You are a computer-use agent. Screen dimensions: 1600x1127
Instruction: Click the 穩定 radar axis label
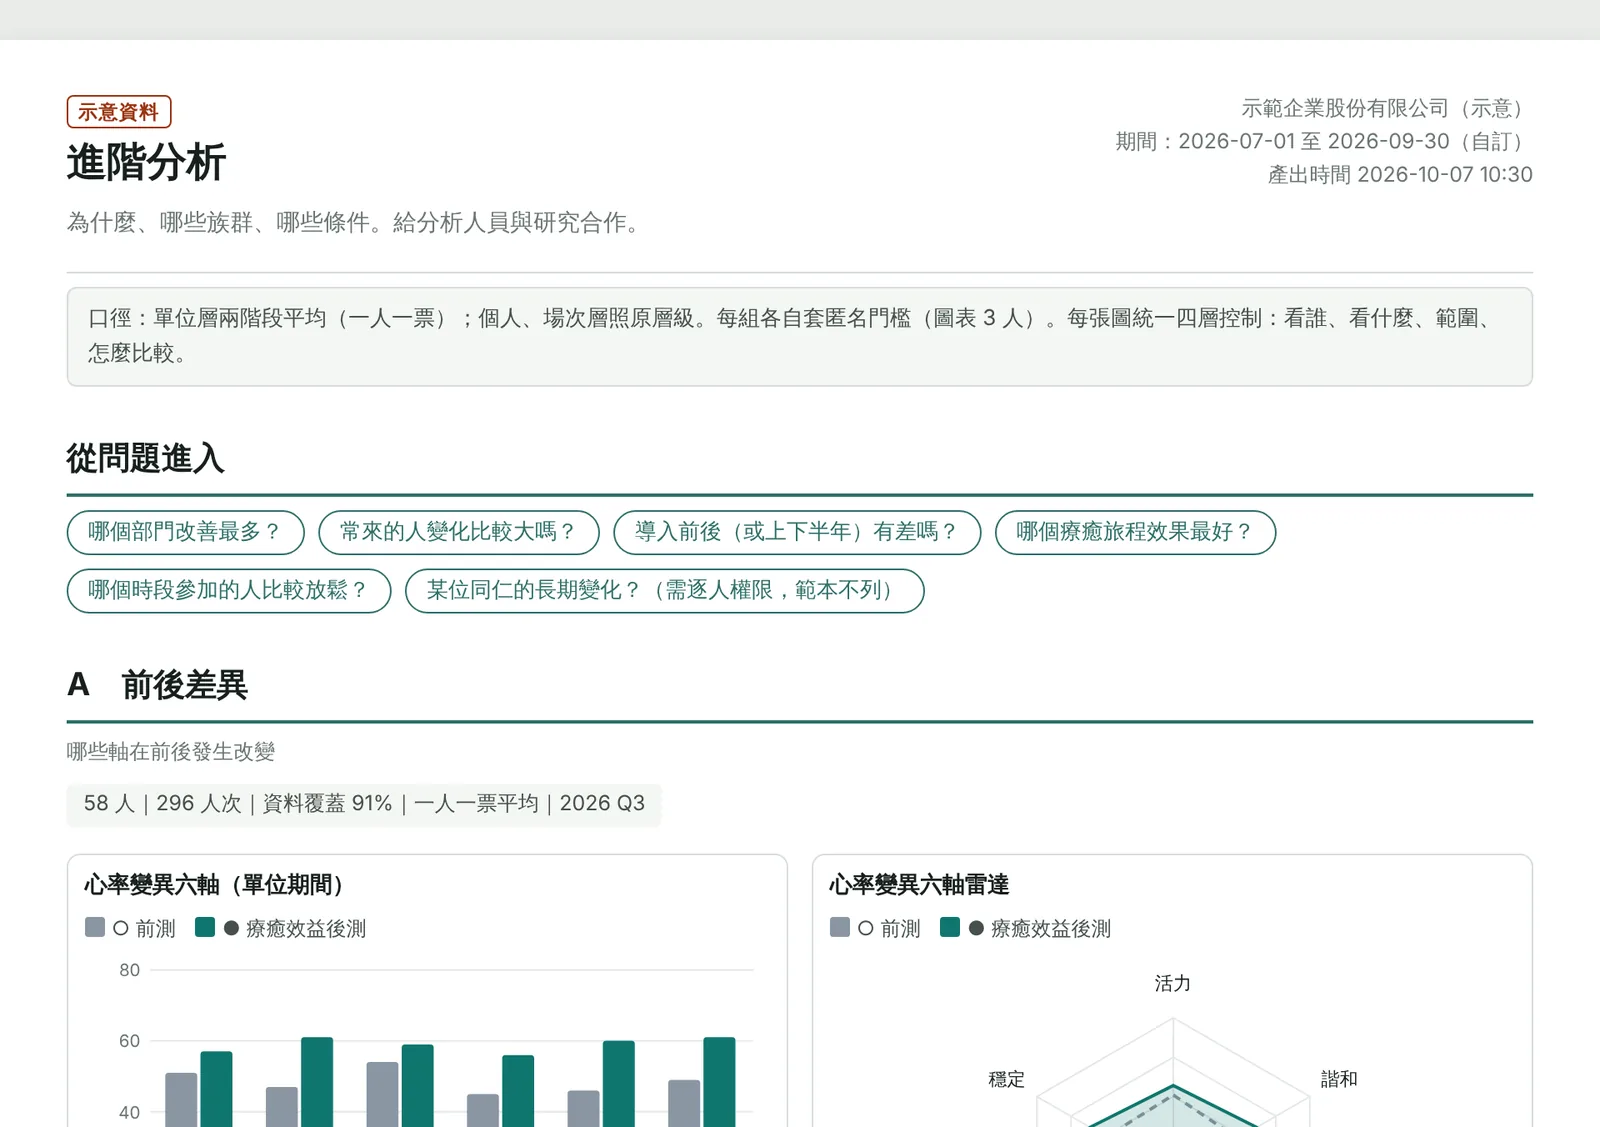click(x=1007, y=1080)
